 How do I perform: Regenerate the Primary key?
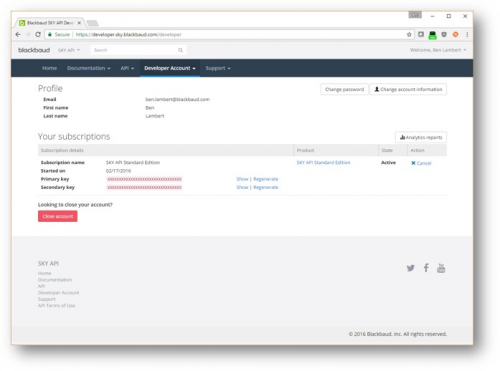point(266,179)
